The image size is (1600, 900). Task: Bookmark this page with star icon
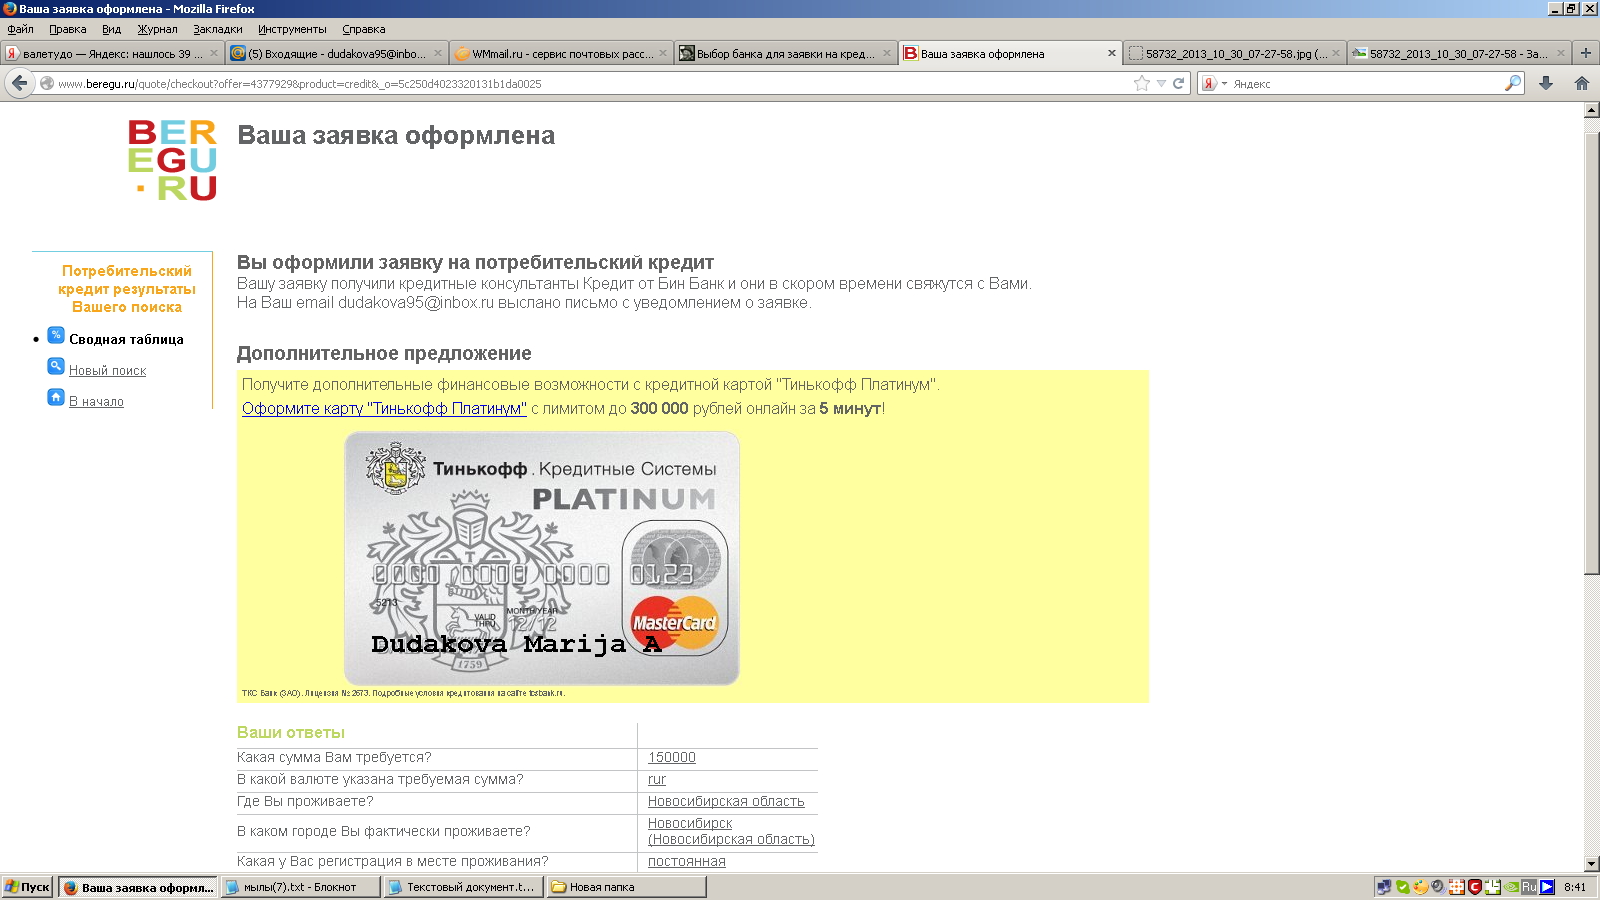tap(1142, 83)
